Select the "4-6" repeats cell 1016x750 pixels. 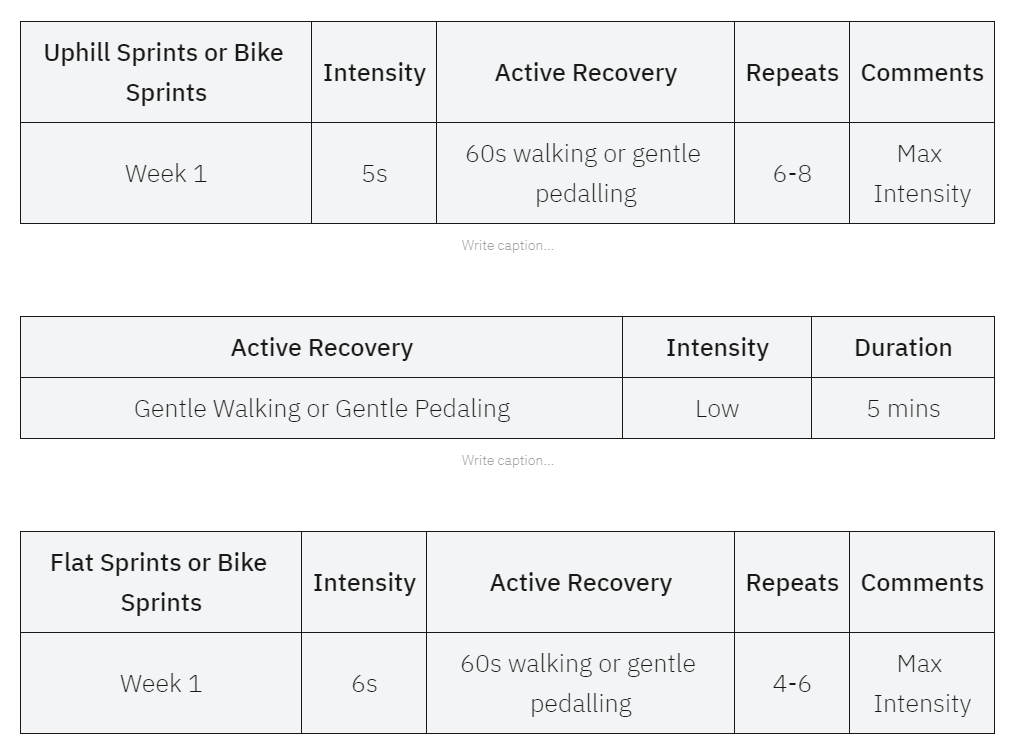point(792,683)
